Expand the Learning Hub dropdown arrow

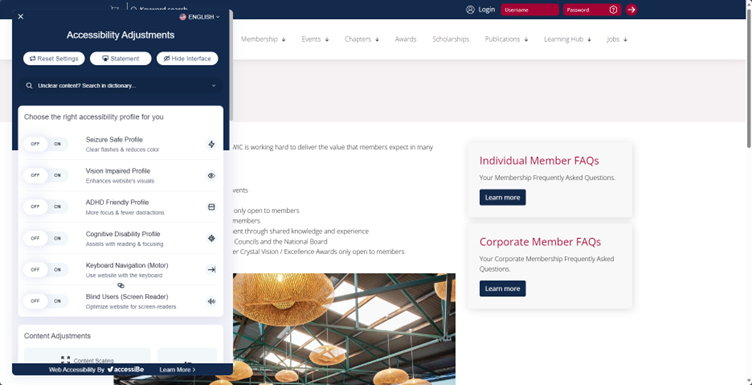coord(589,40)
